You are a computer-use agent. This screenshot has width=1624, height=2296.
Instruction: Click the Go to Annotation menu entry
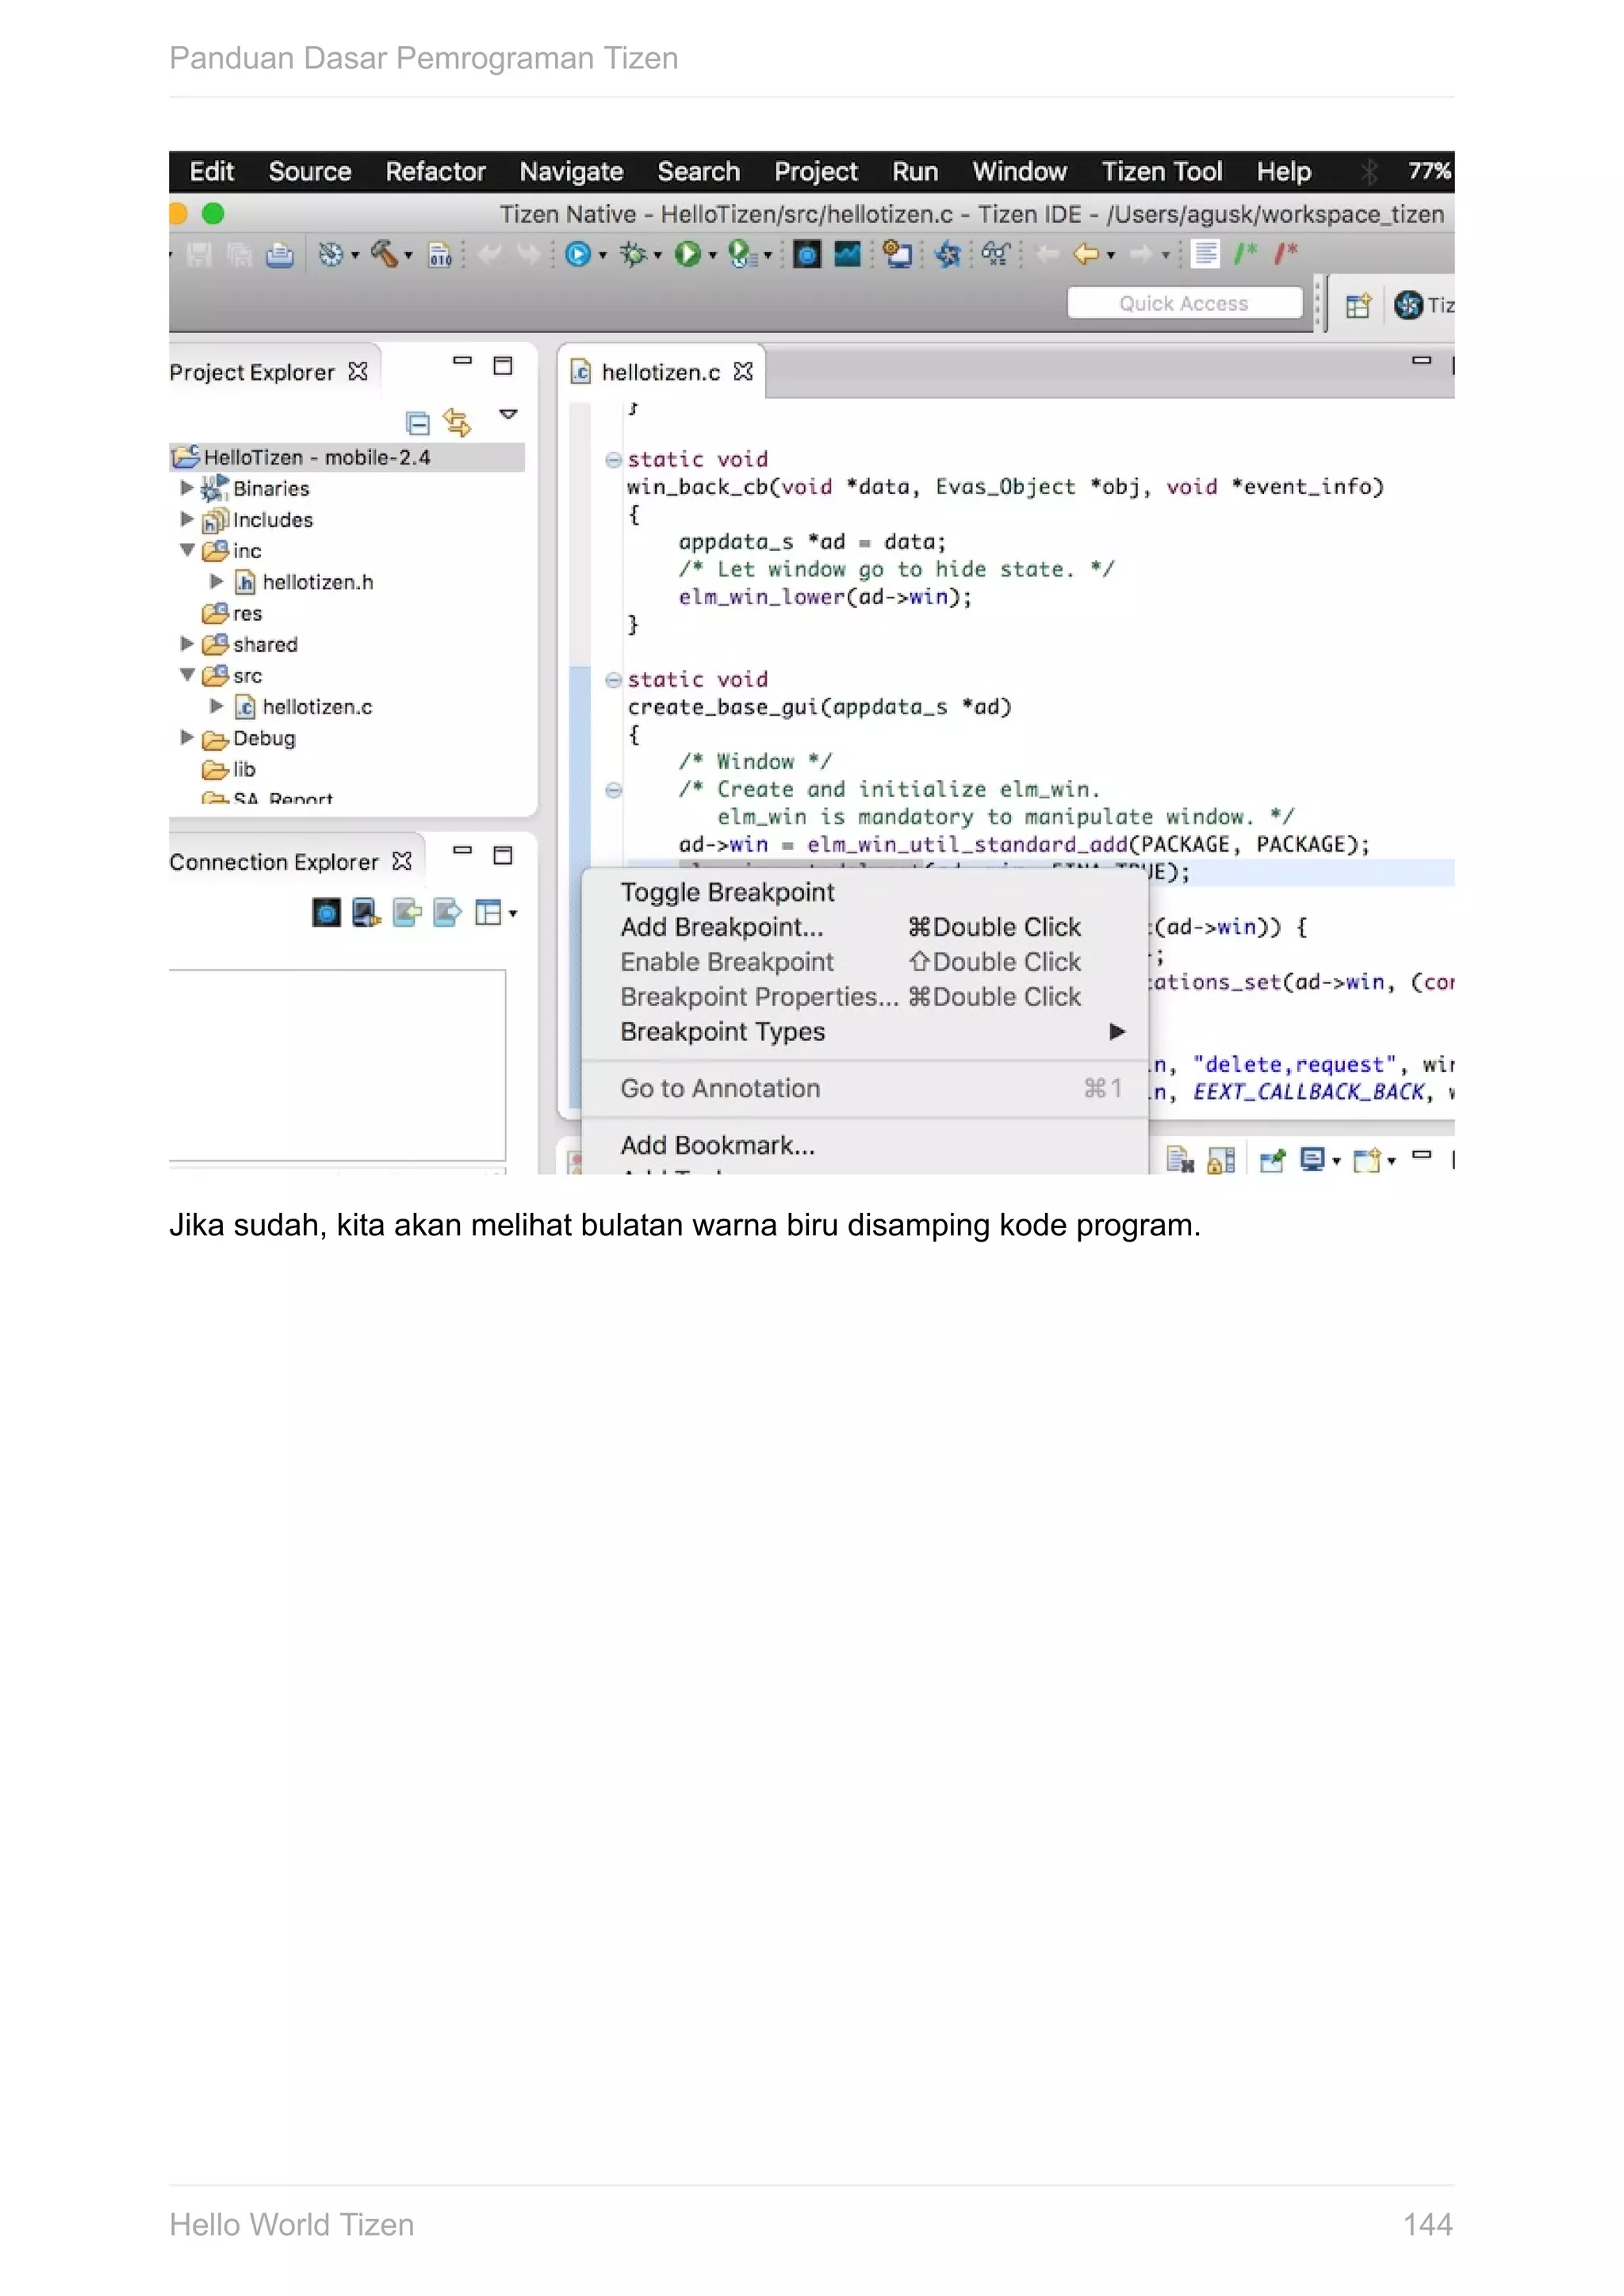[x=866, y=1088]
